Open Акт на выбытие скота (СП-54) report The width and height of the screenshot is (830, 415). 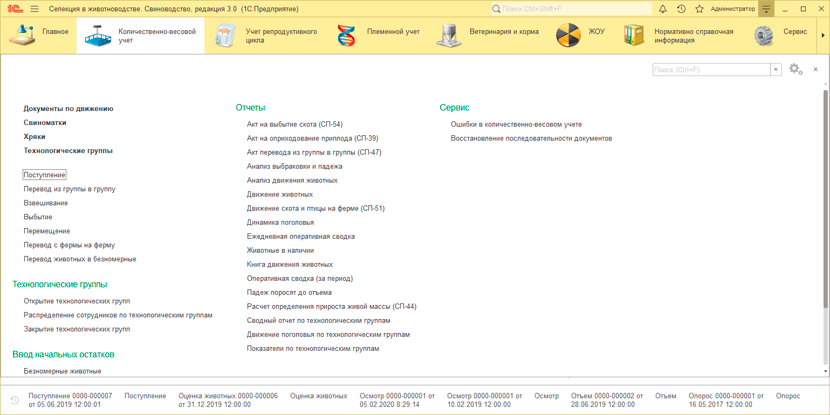click(x=295, y=124)
